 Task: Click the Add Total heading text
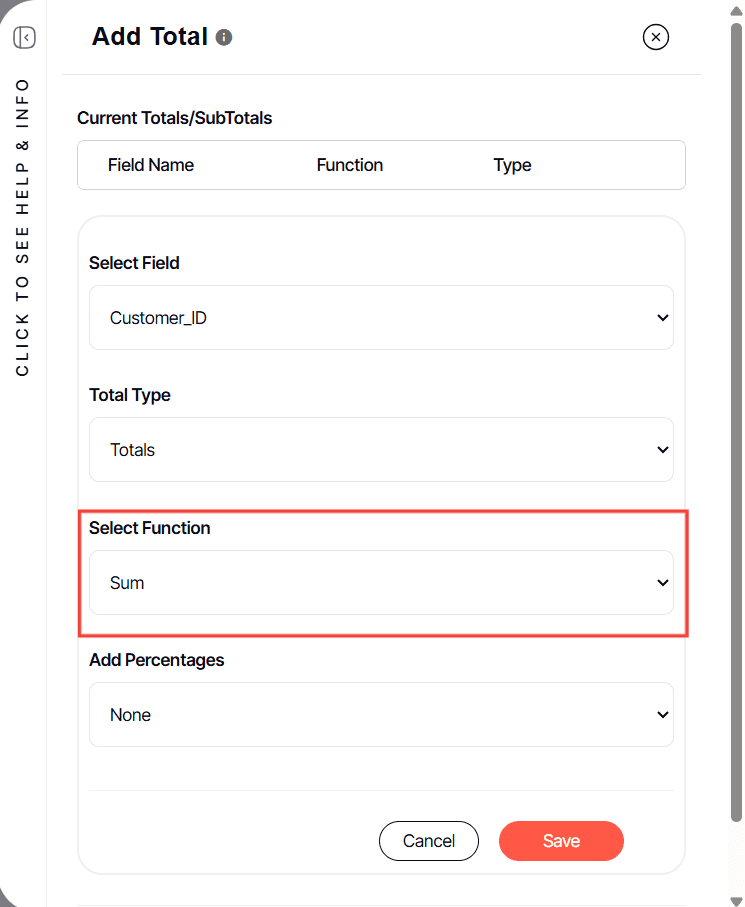click(x=150, y=37)
